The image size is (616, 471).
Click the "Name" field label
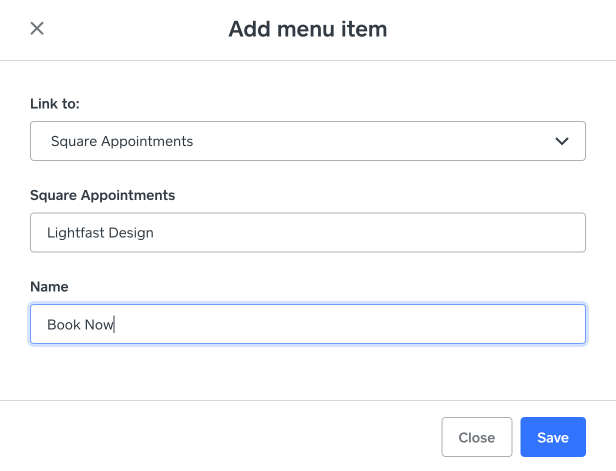pos(49,287)
